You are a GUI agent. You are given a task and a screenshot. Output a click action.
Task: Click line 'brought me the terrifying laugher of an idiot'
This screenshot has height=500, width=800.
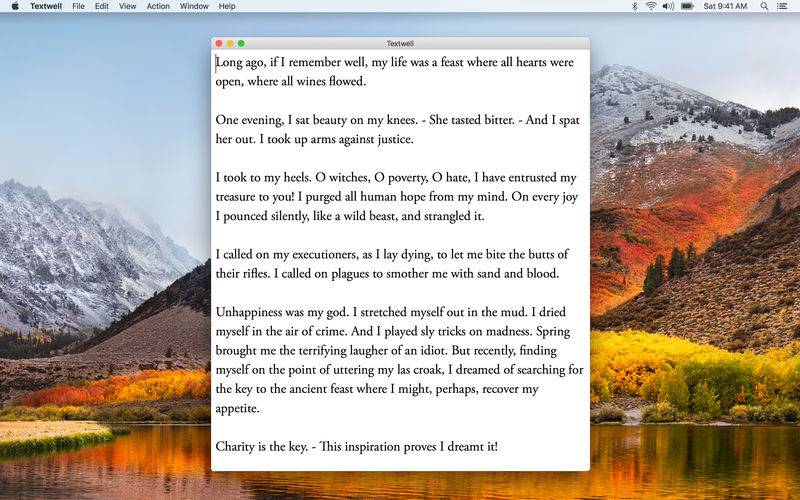386,351
